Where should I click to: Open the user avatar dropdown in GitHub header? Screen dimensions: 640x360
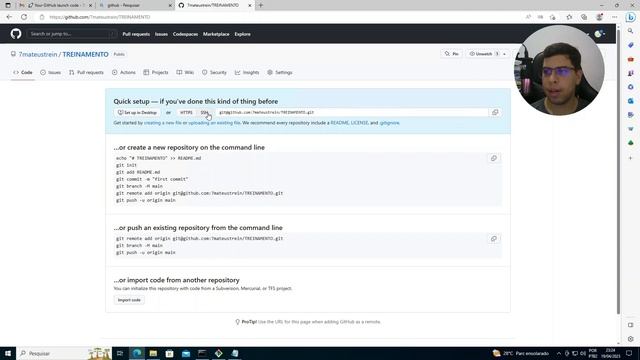pos(600,34)
